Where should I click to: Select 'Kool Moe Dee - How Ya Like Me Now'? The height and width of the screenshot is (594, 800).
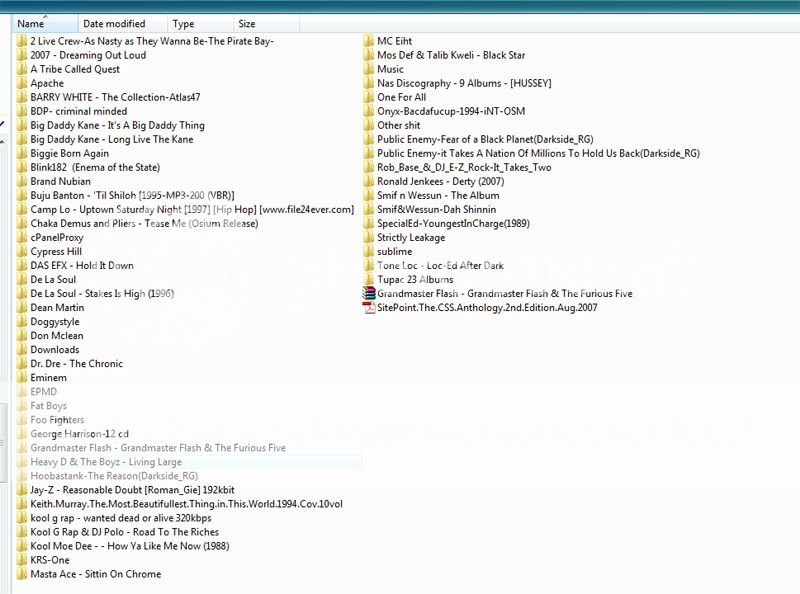point(130,546)
